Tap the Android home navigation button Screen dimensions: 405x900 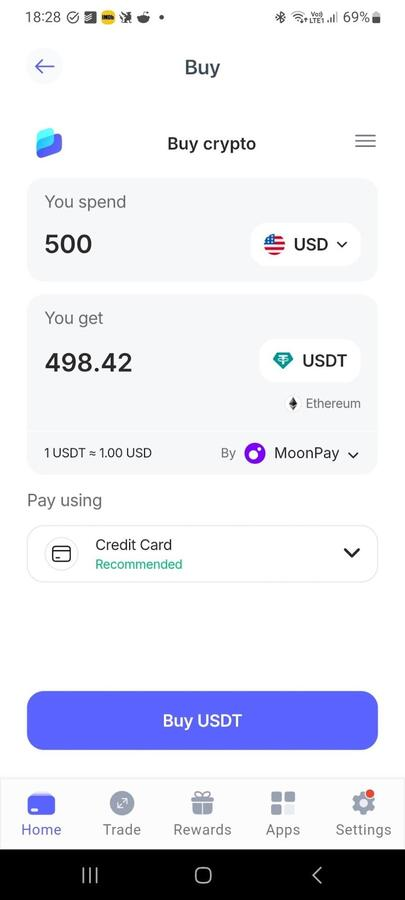click(x=203, y=875)
